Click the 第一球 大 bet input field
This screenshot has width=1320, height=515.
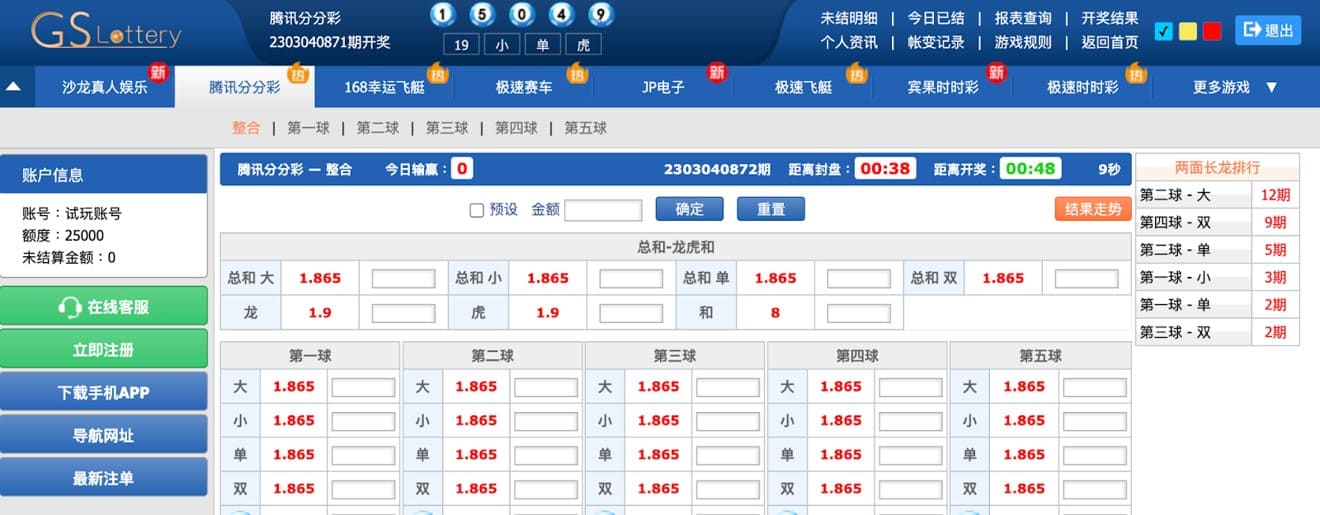tap(363, 387)
